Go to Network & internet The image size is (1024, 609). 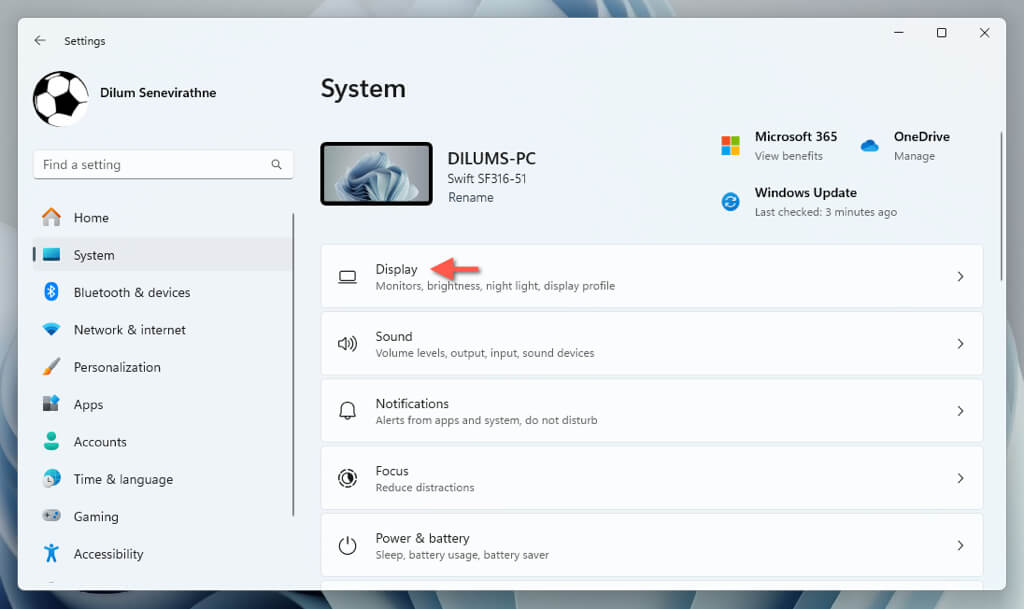(162, 329)
